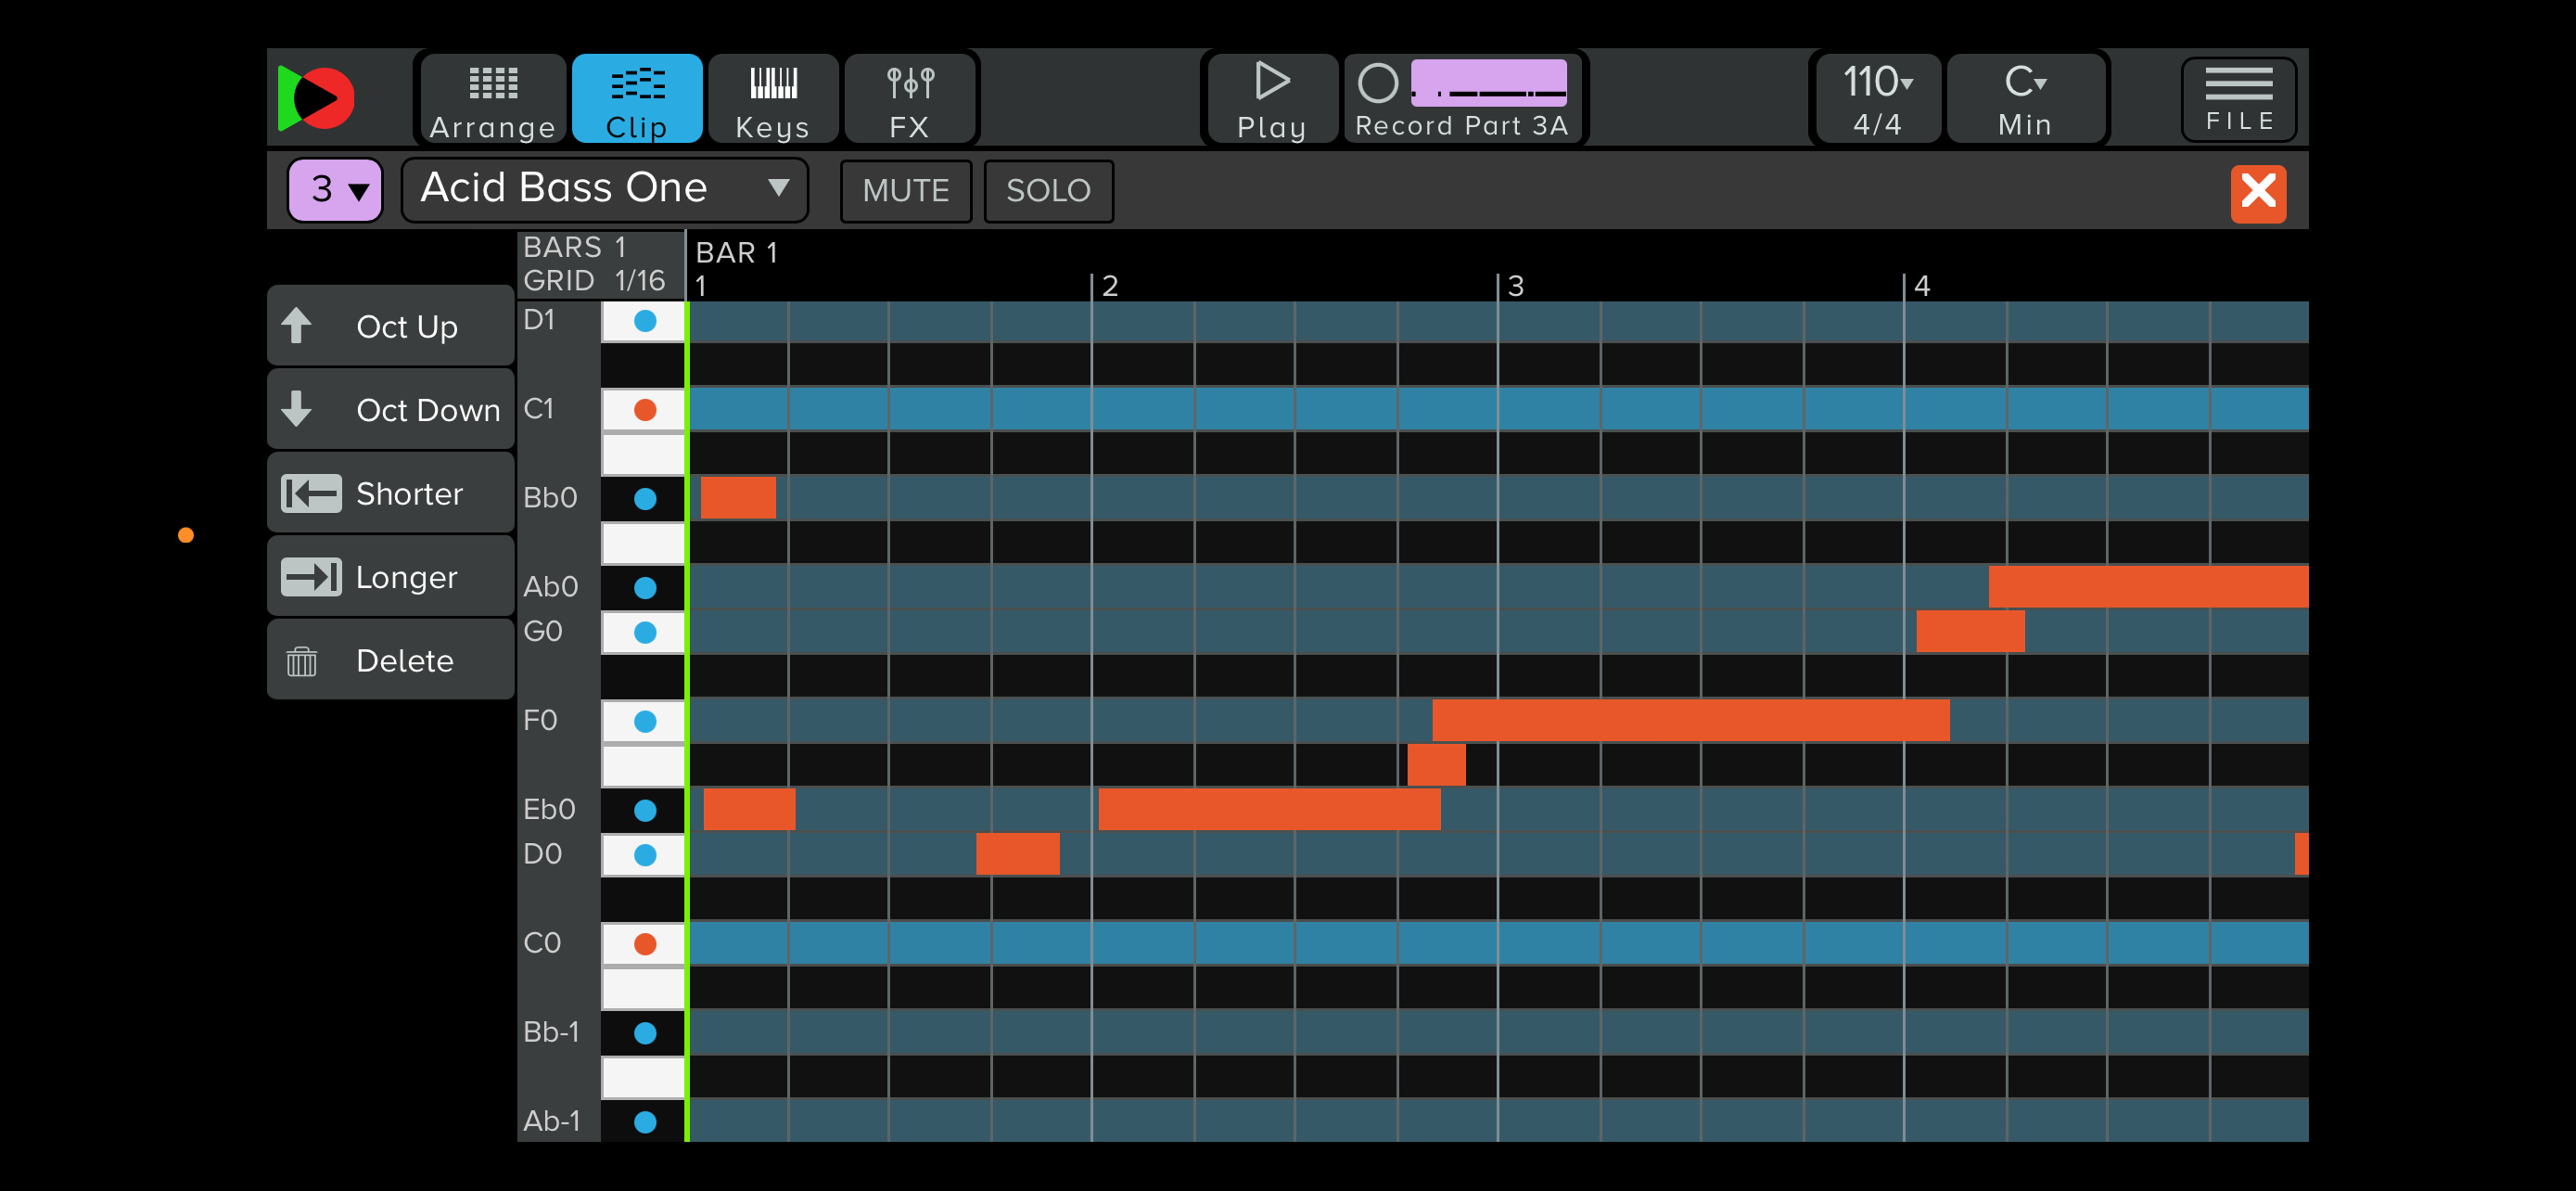
Task: Switch to the Clip tab
Action: click(x=637, y=99)
